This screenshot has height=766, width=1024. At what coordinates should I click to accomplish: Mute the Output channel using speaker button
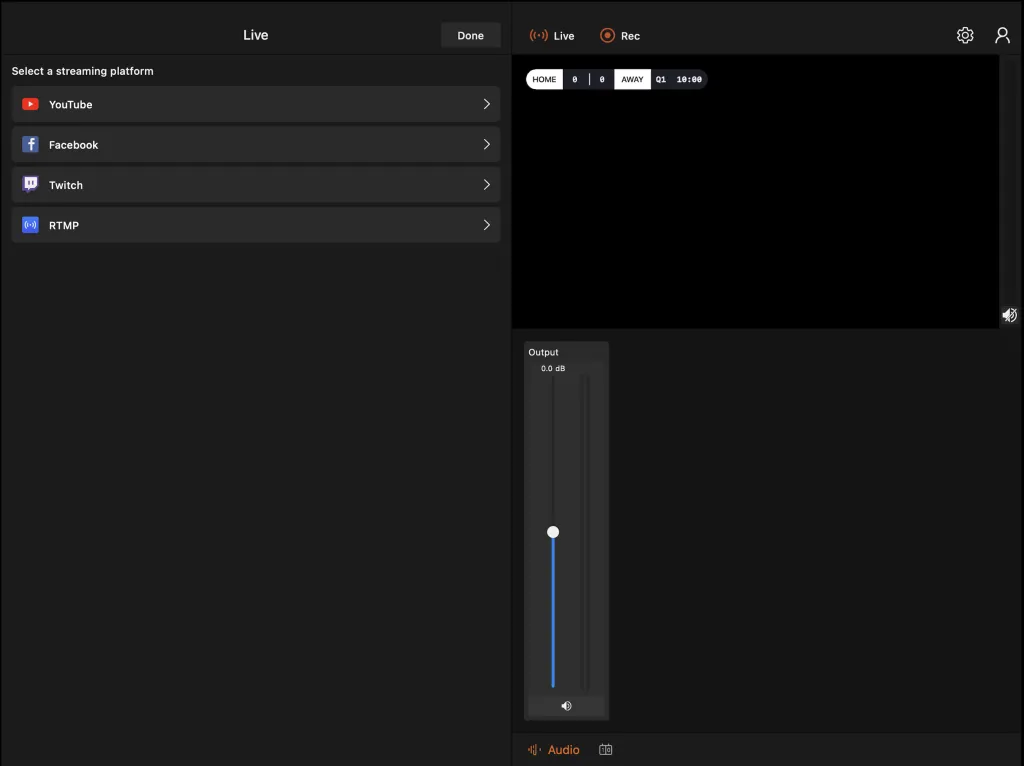[566, 706]
